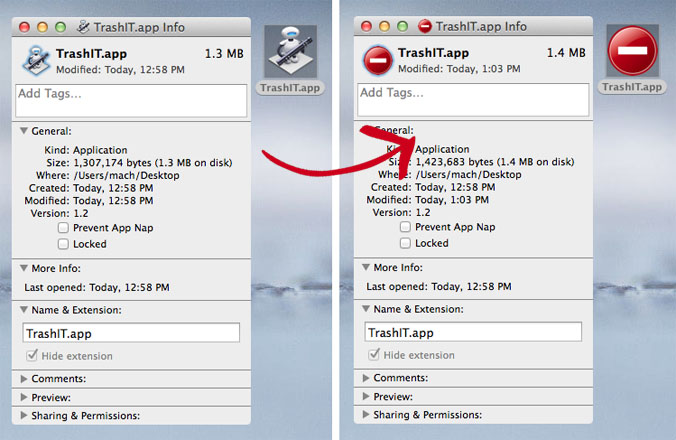Click the Add Tags field in left window
The height and width of the screenshot is (440, 676).
(131, 101)
